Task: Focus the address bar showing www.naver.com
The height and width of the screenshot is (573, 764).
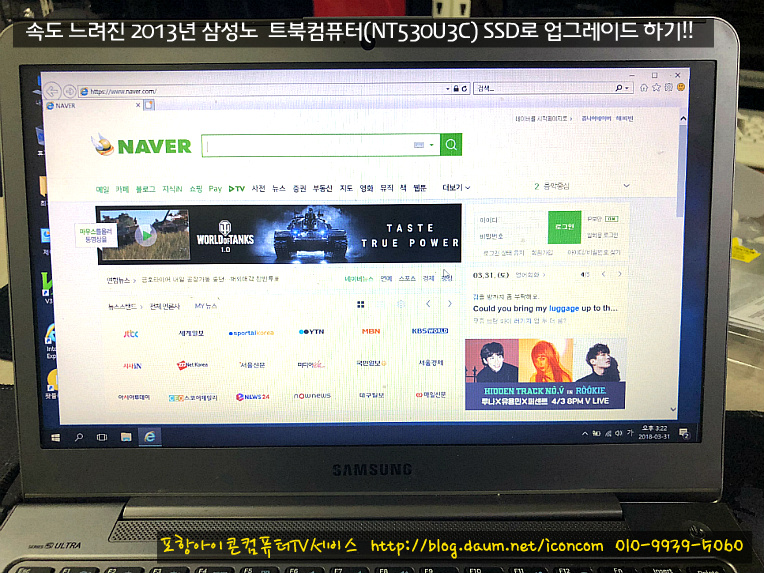Action: coord(263,91)
